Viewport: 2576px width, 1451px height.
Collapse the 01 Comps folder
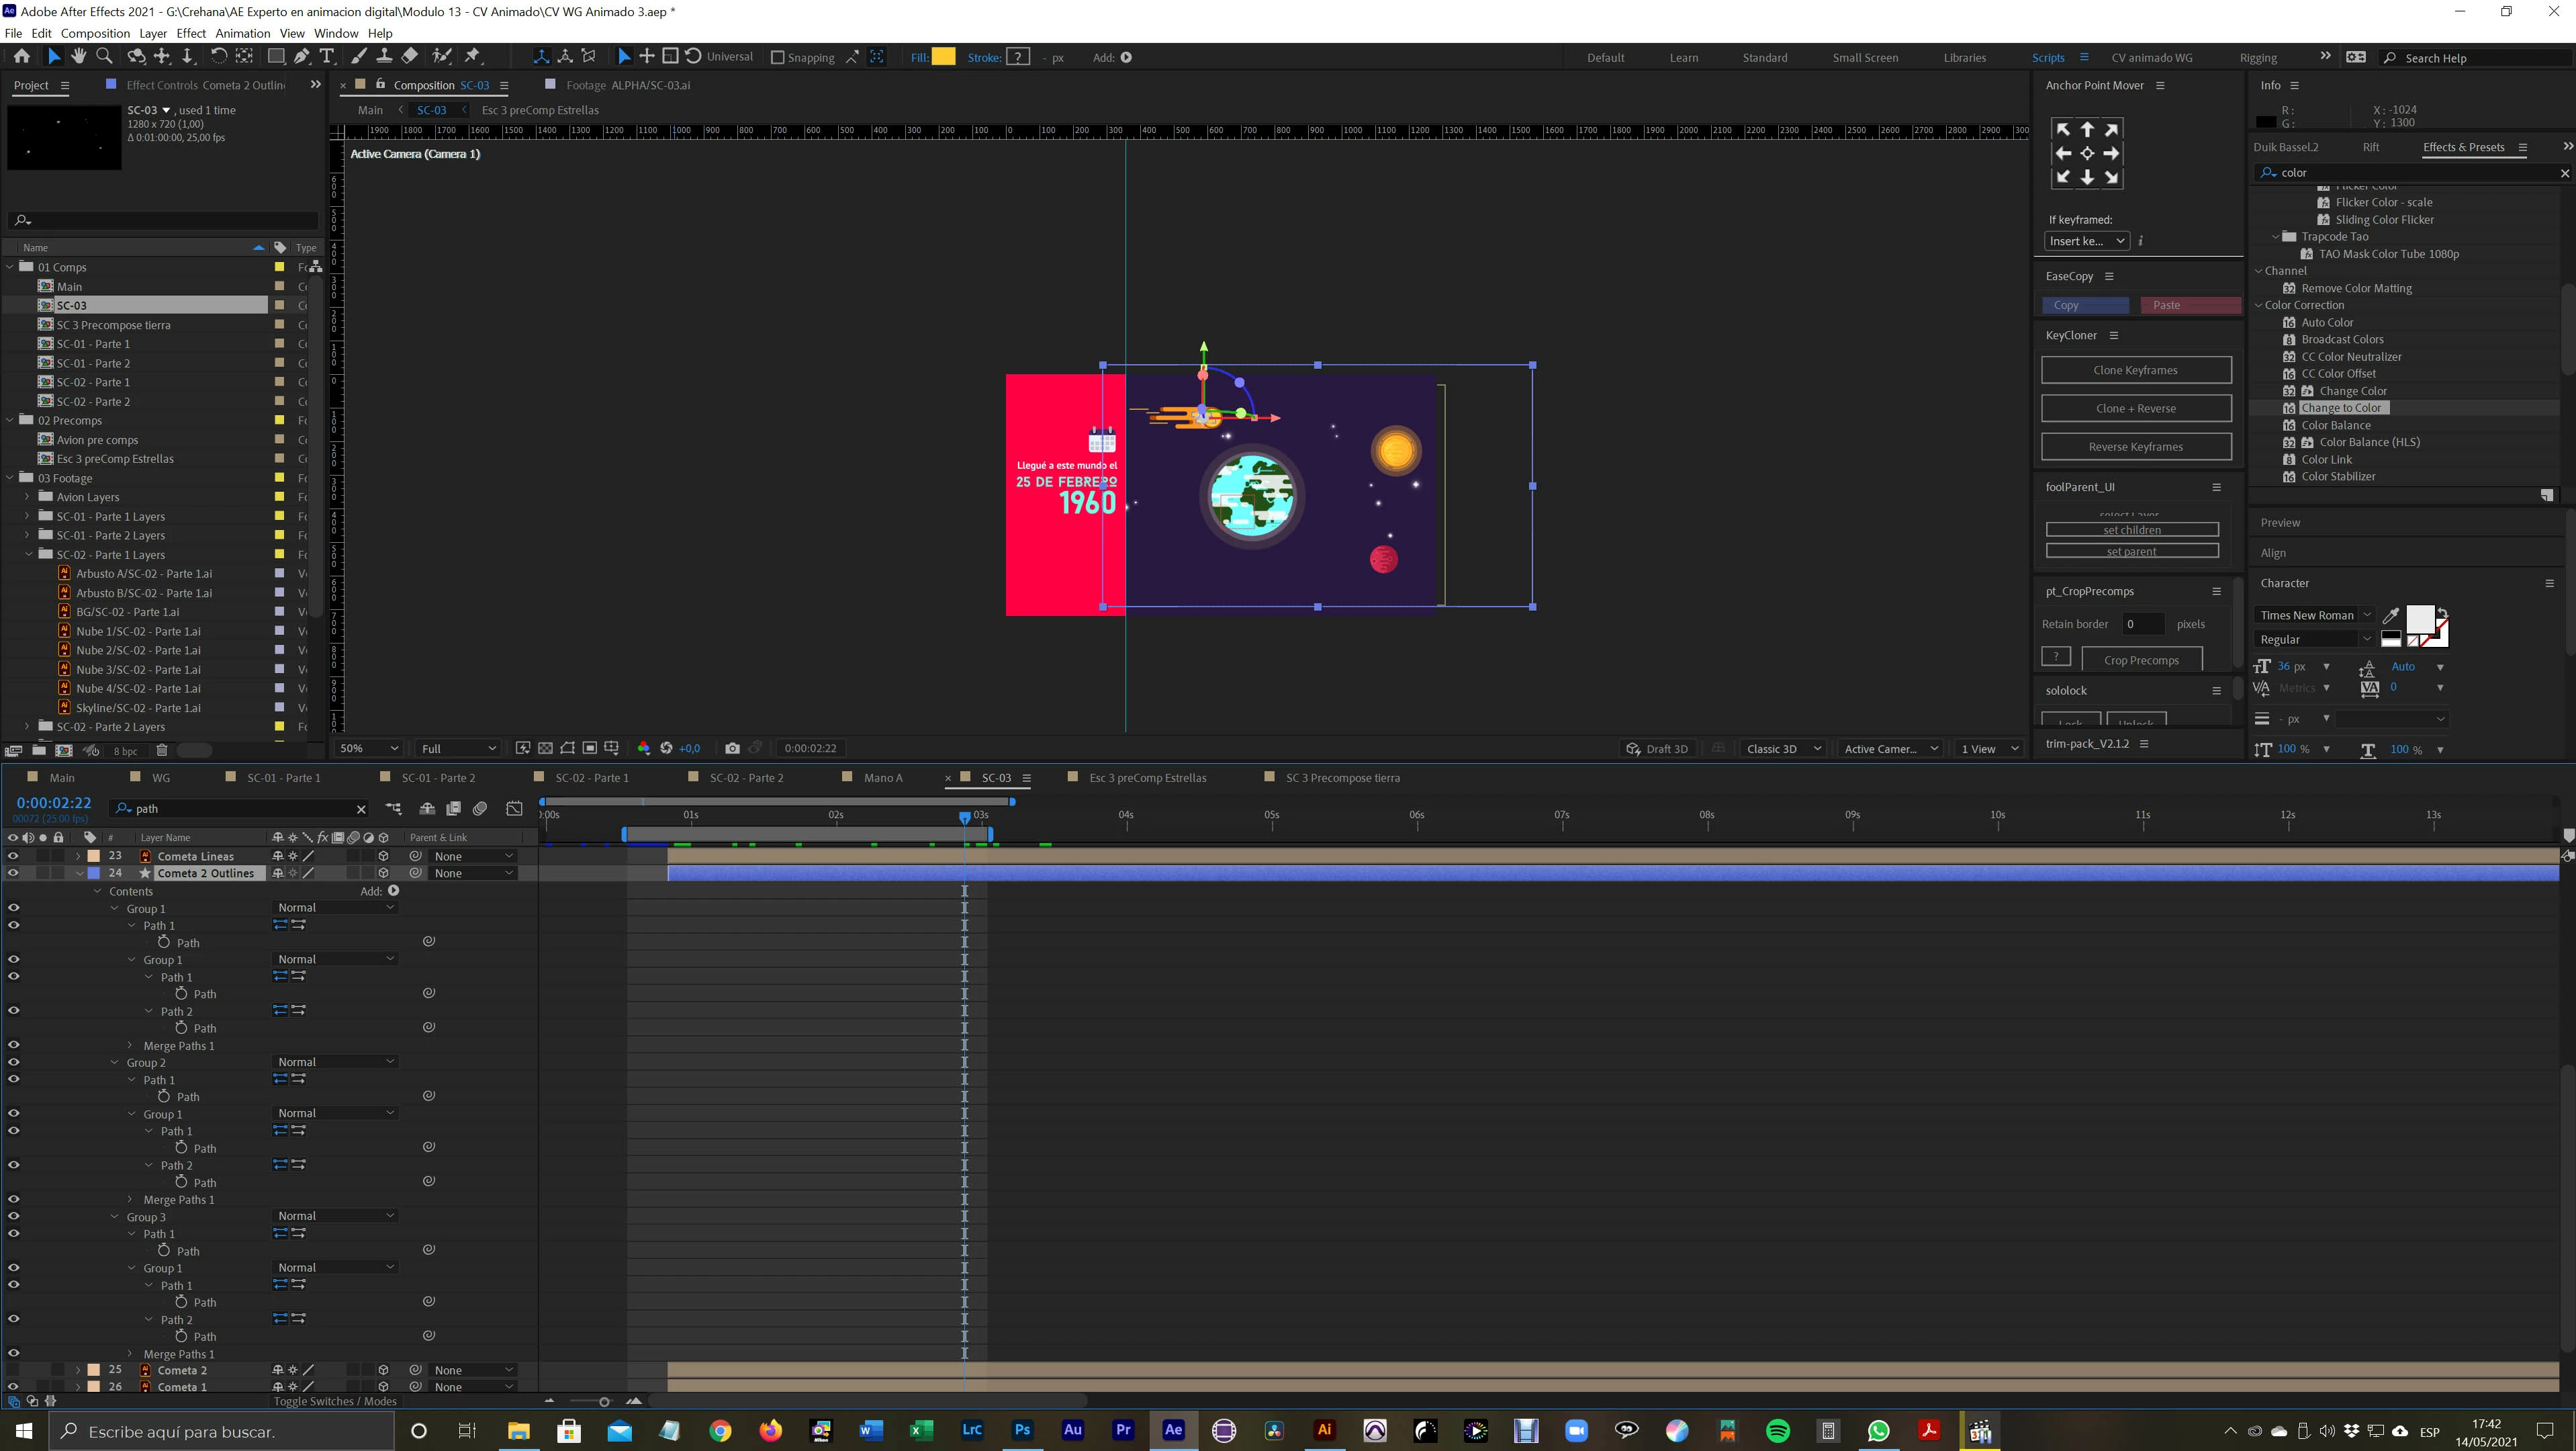click(11, 267)
